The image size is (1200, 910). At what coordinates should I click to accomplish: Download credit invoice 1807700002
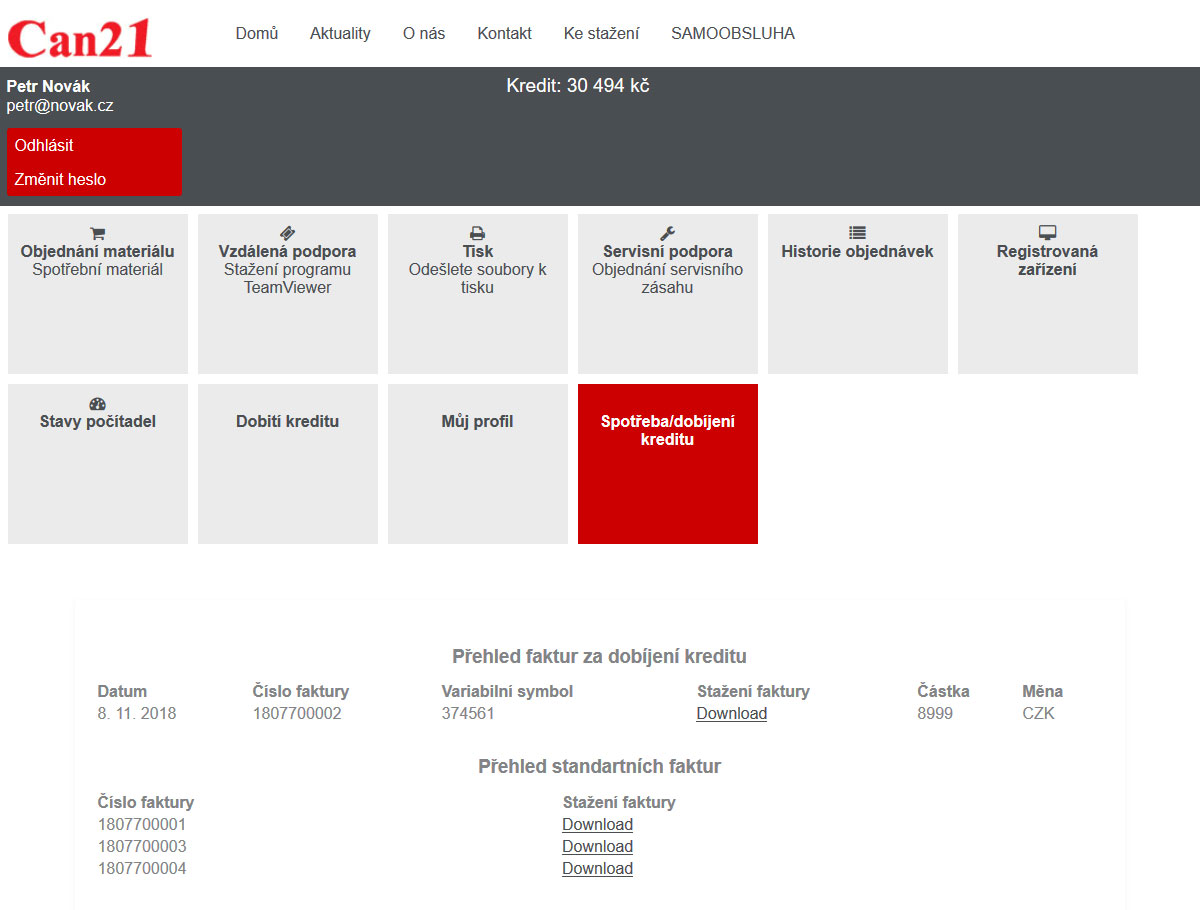(x=732, y=714)
